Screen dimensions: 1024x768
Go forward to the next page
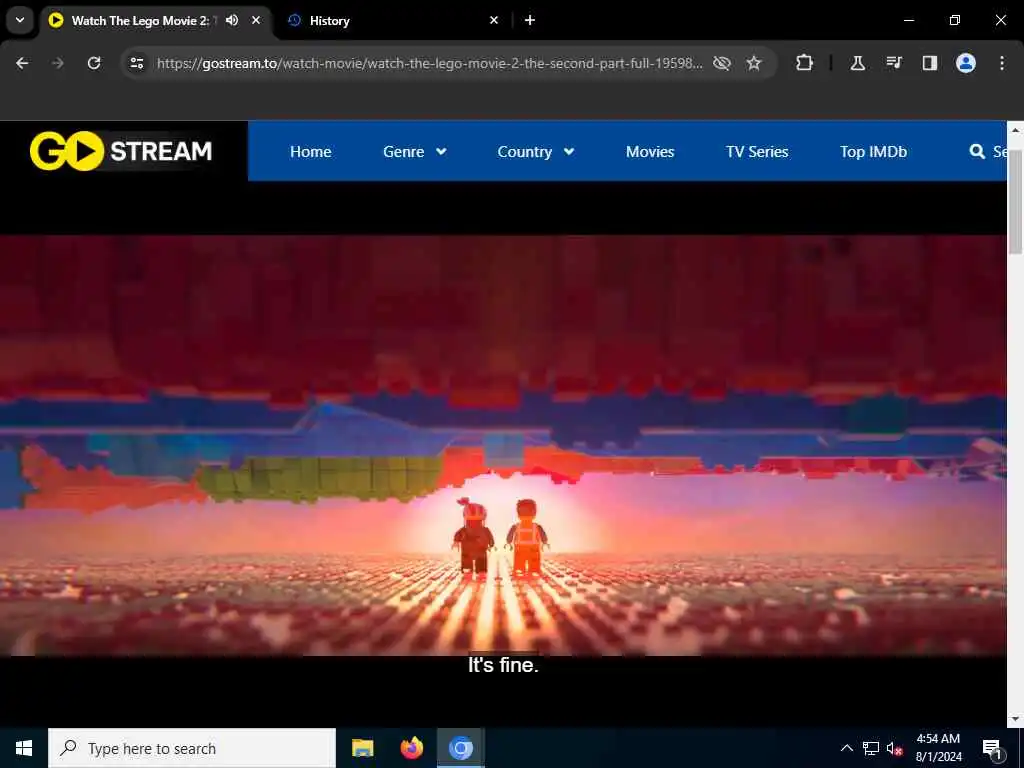(58, 63)
